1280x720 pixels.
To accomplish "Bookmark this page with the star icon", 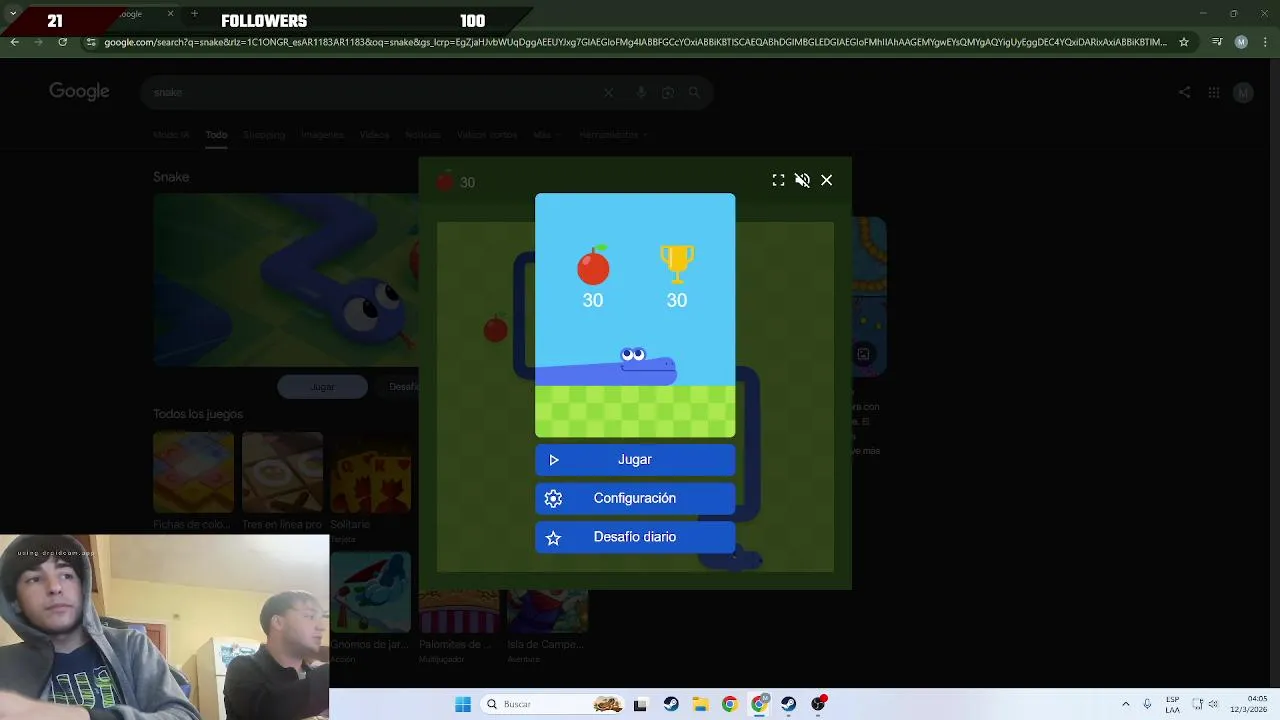I will (1184, 42).
